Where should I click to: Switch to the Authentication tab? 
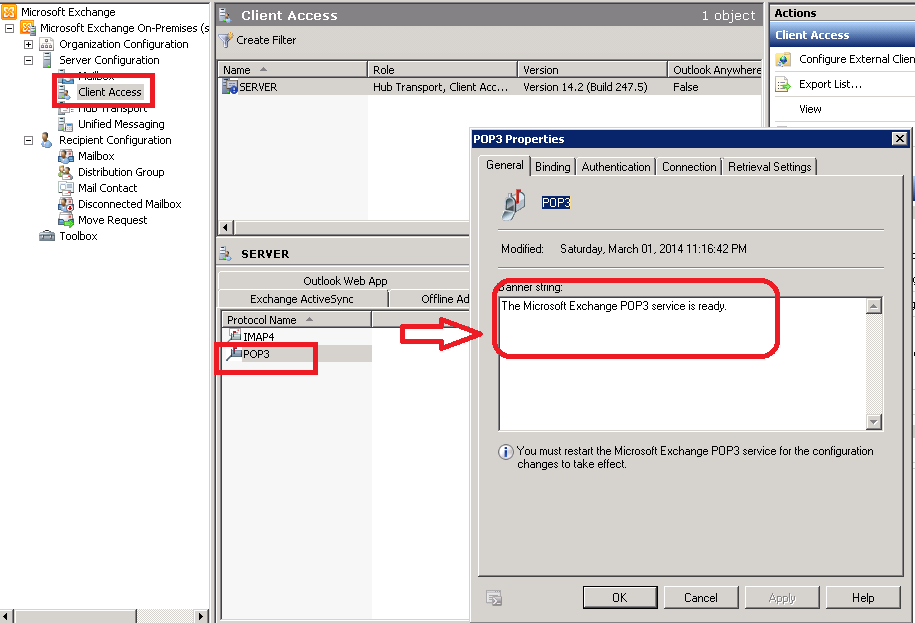pyautogui.click(x=615, y=167)
